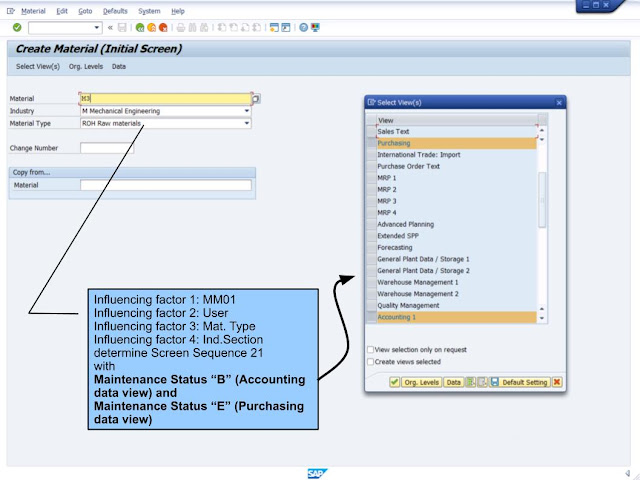Select the Warehouse Management 2 view row
The height and width of the screenshot is (480, 640).
click(x=456, y=293)
